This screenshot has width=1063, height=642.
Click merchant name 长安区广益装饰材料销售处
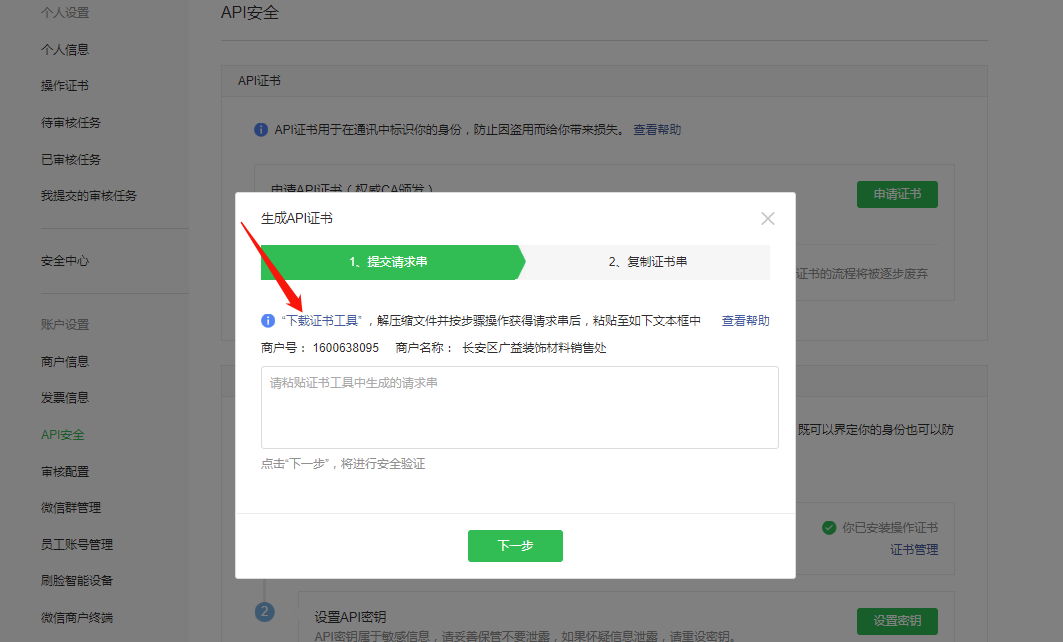(534, 348)
